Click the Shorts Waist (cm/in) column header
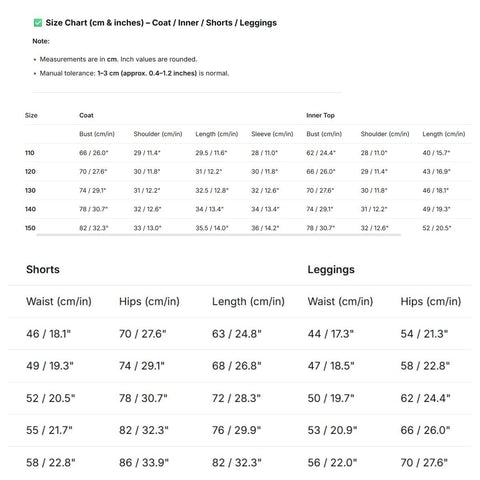480x480 pixels. coord(59,302)
